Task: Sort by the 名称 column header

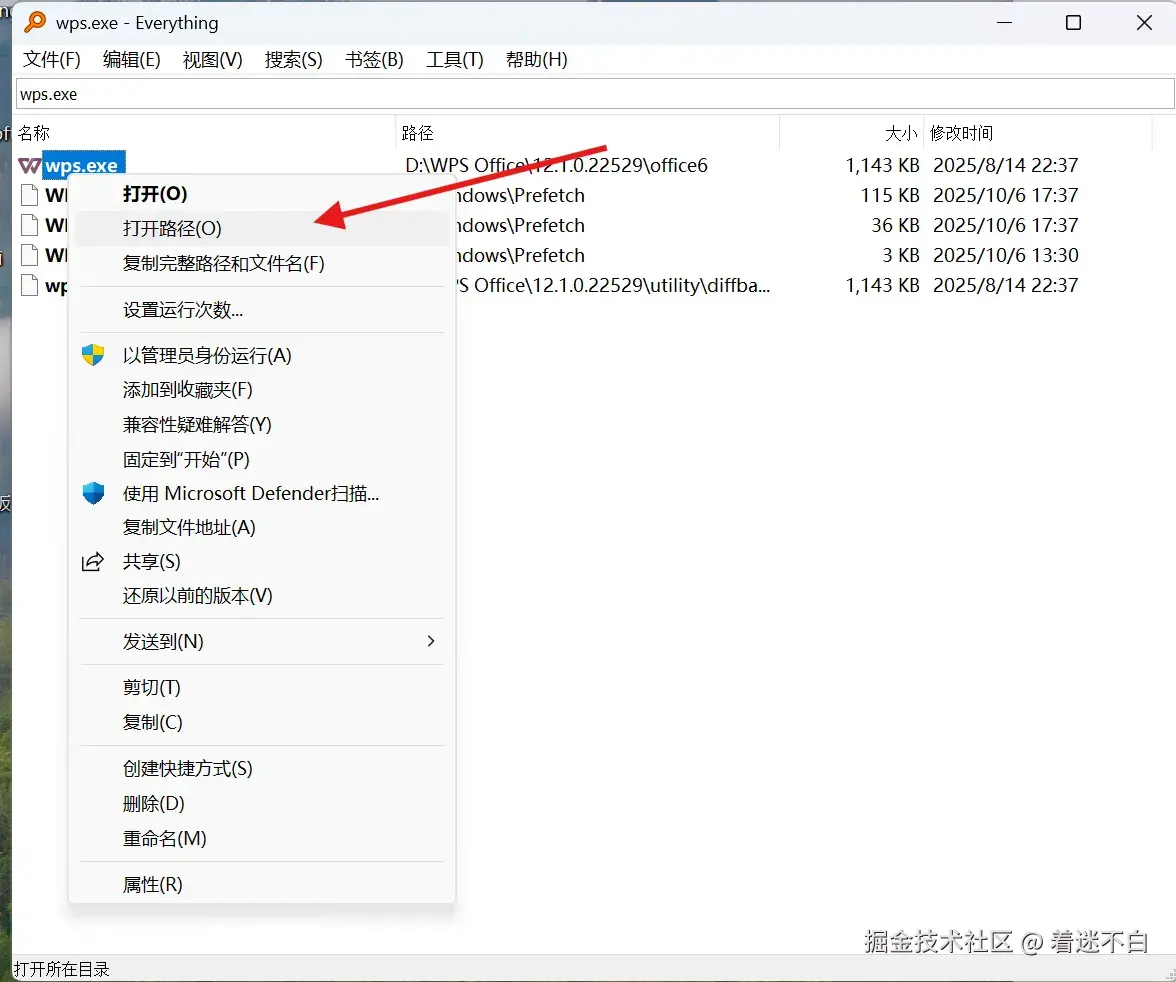Action: pyautogui.click(x=204, y=133)
